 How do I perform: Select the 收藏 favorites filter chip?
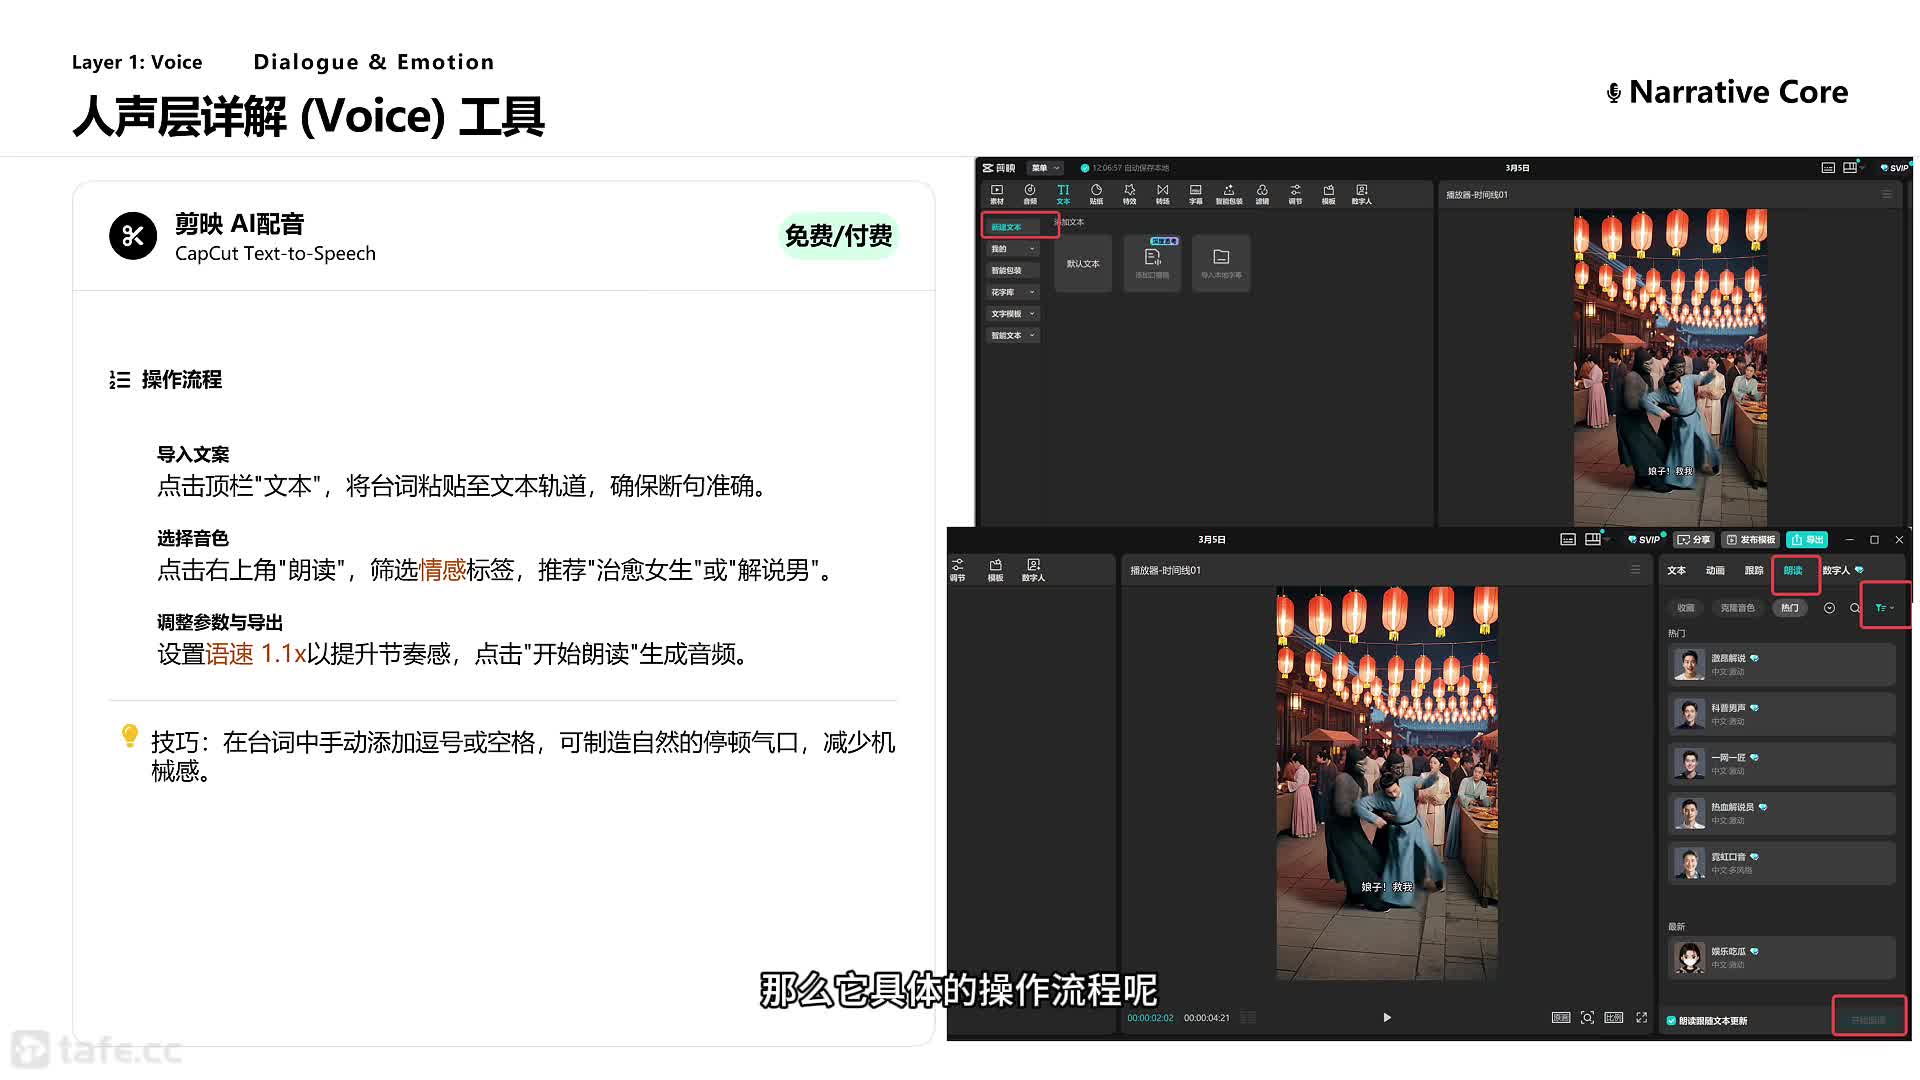[x=1686, y=608]
